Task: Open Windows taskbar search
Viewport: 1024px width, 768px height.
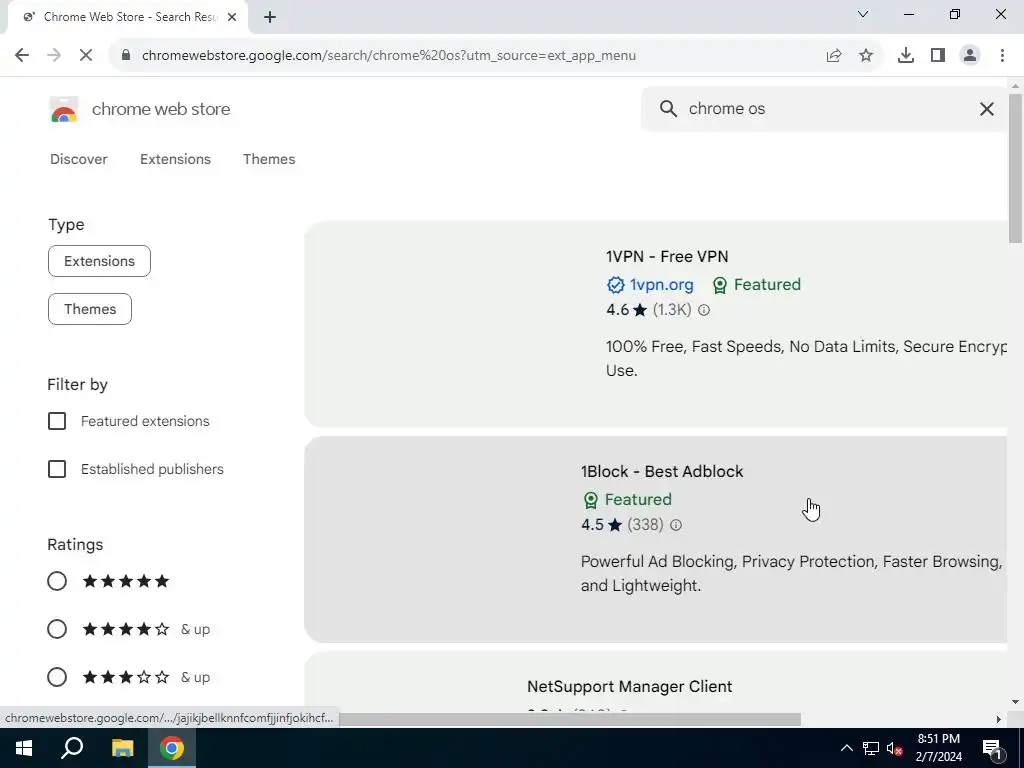Action: [x=72, y=748]
